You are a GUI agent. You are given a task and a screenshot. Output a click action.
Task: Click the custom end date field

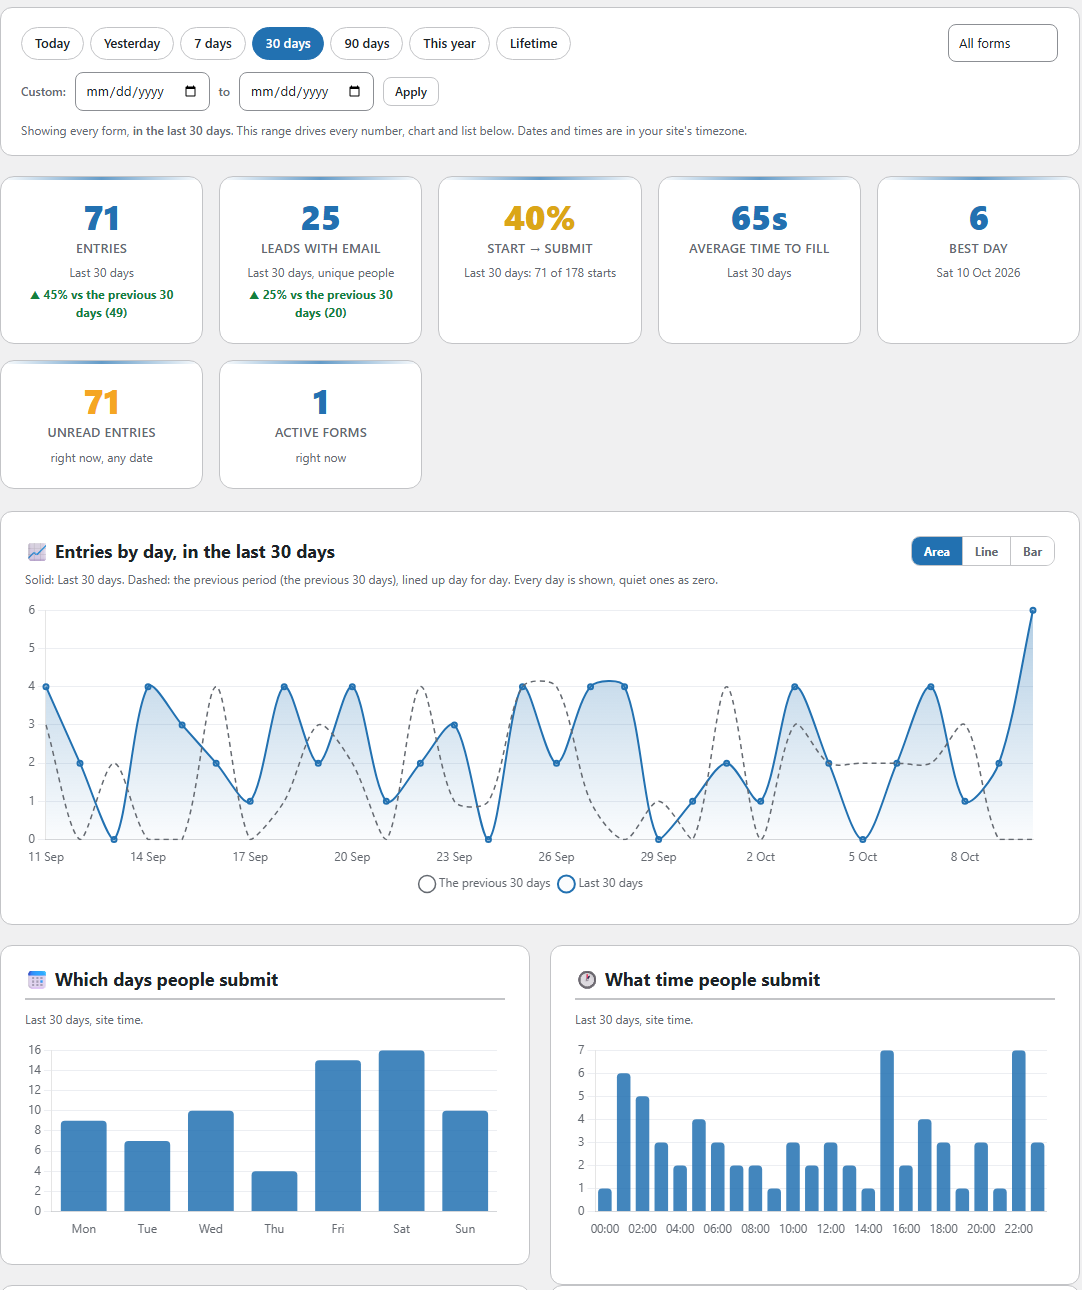(x=306, y=91)
